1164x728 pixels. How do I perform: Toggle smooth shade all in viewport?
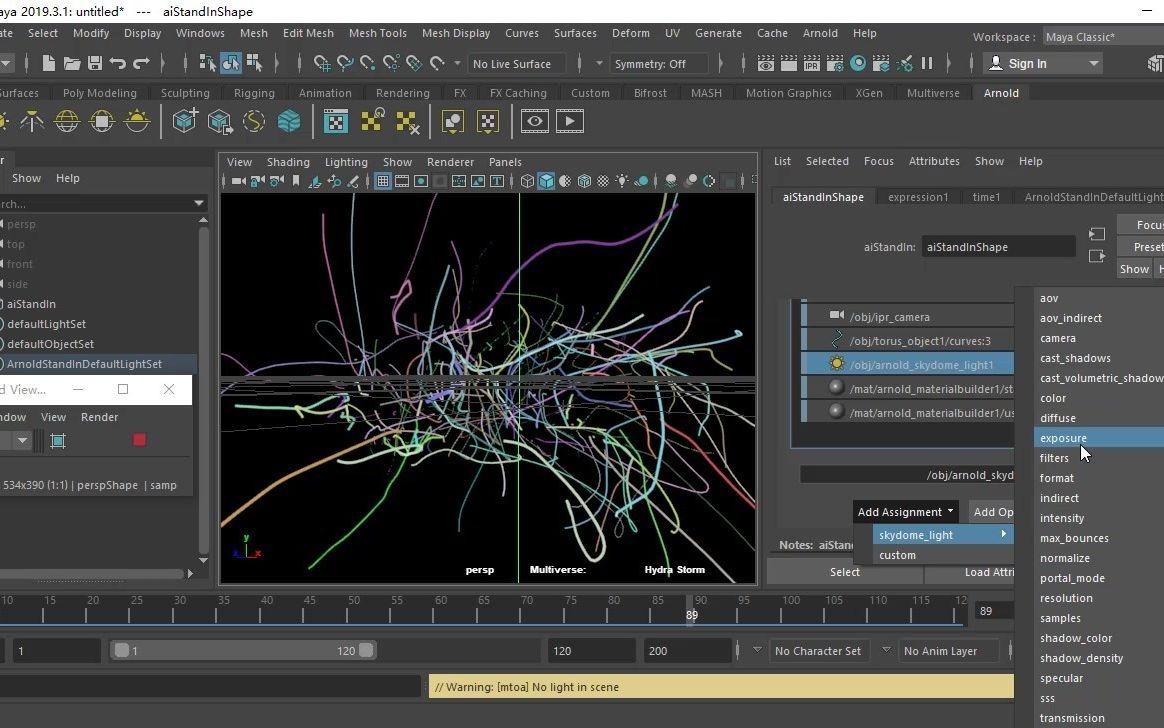click(x=546, y=181)
